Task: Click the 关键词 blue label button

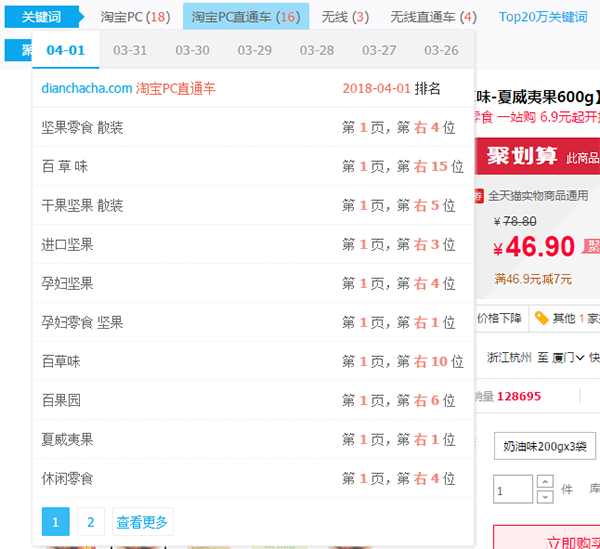Action: [41, 17]
